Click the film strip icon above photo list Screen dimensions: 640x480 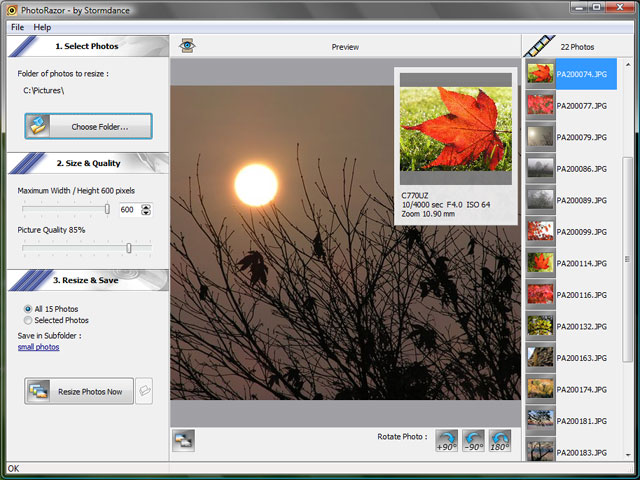click(540, 46)
